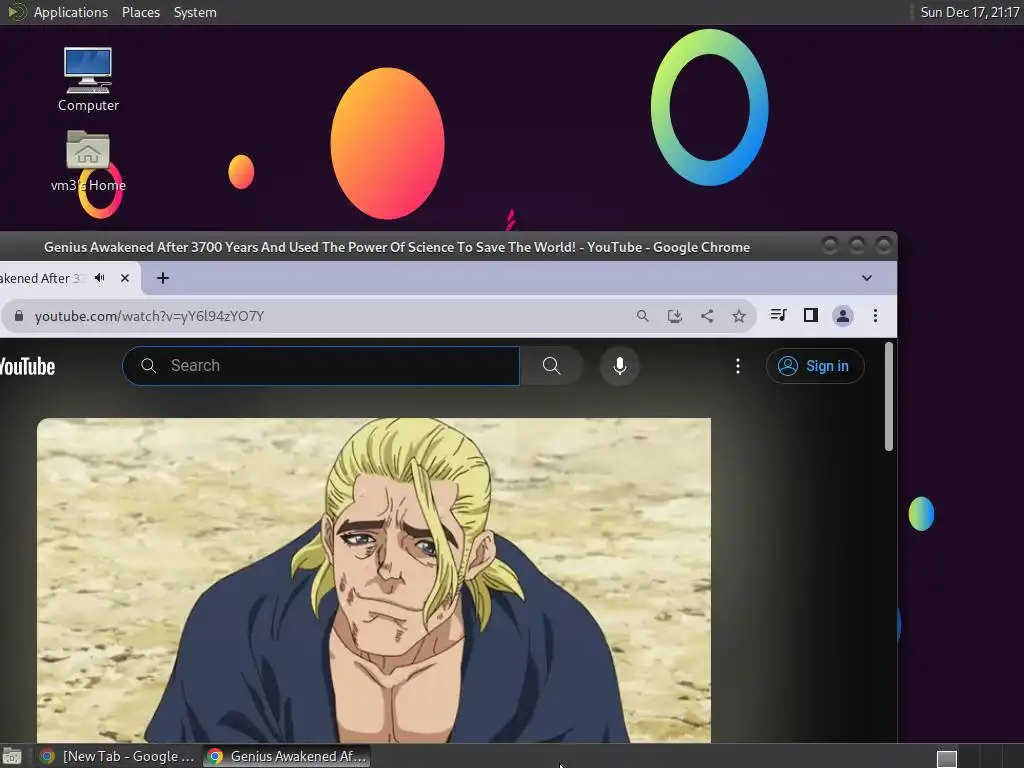Image resolution: width=1024 pixels, height=768 pixels.
Task: Click the date and time clock
Action: 970,12
